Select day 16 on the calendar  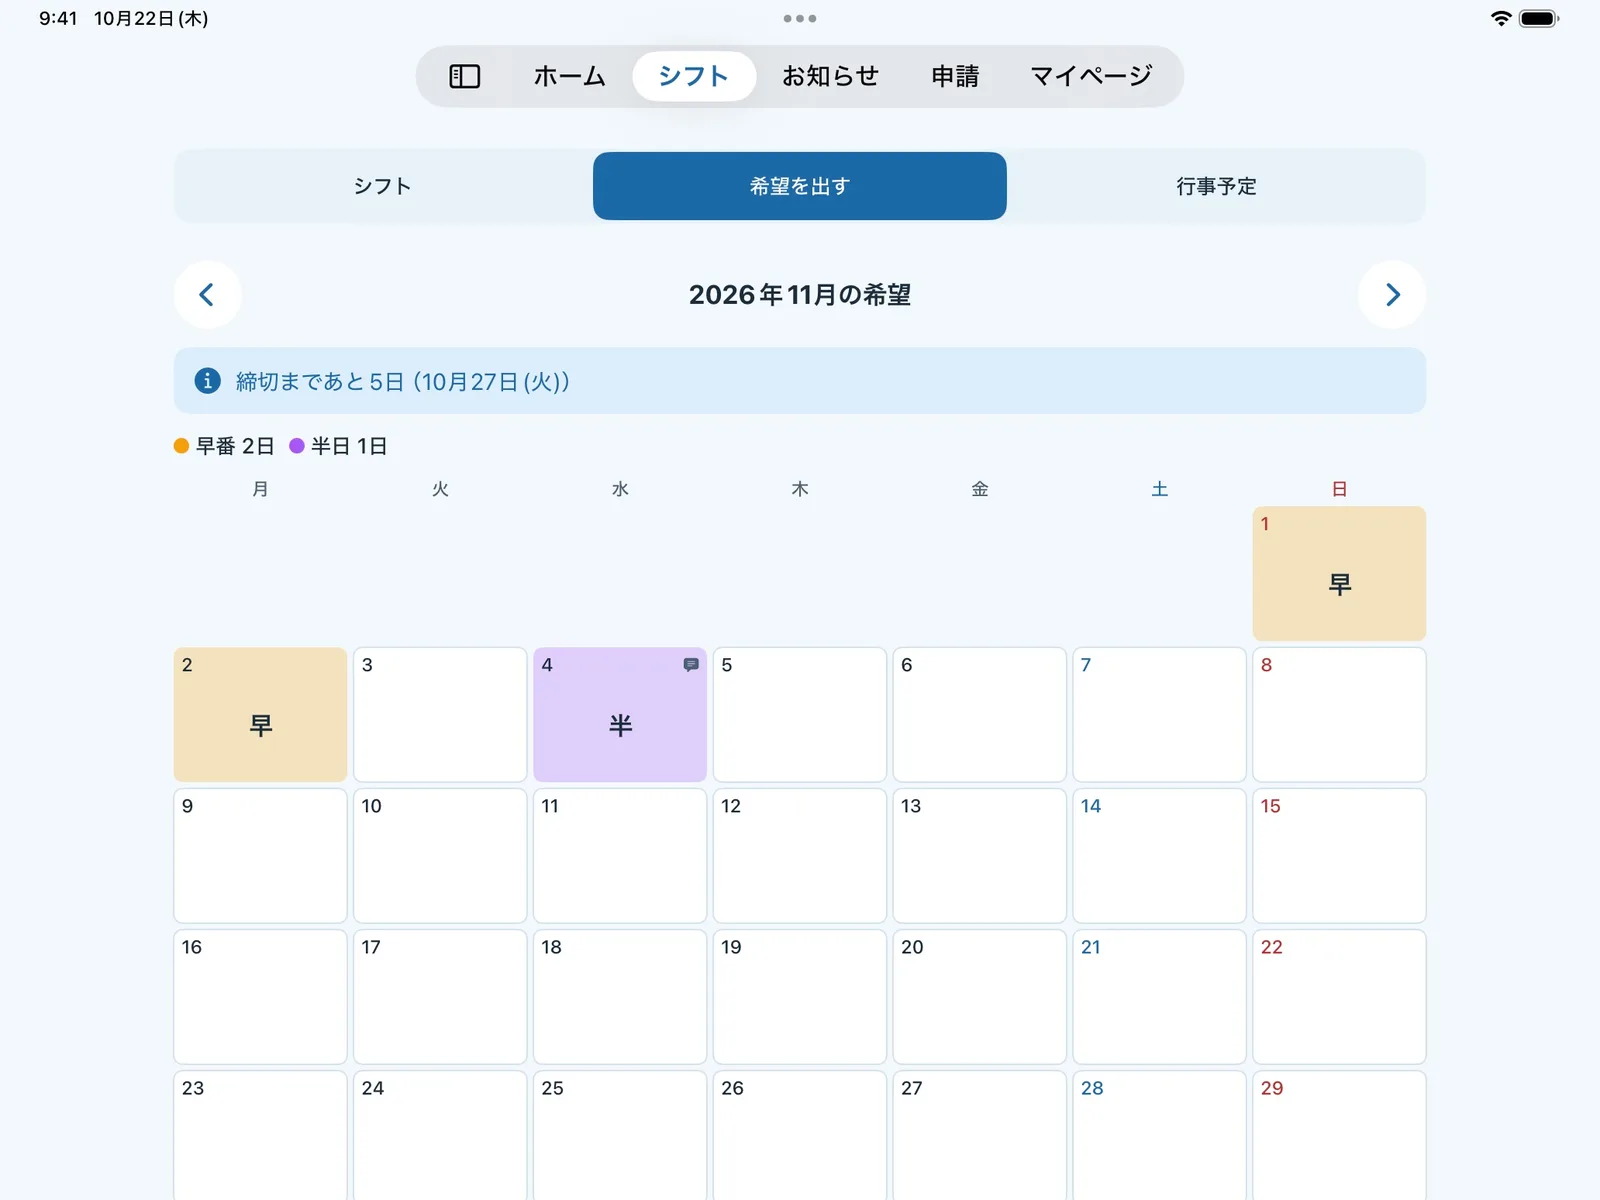click(260, 996)
